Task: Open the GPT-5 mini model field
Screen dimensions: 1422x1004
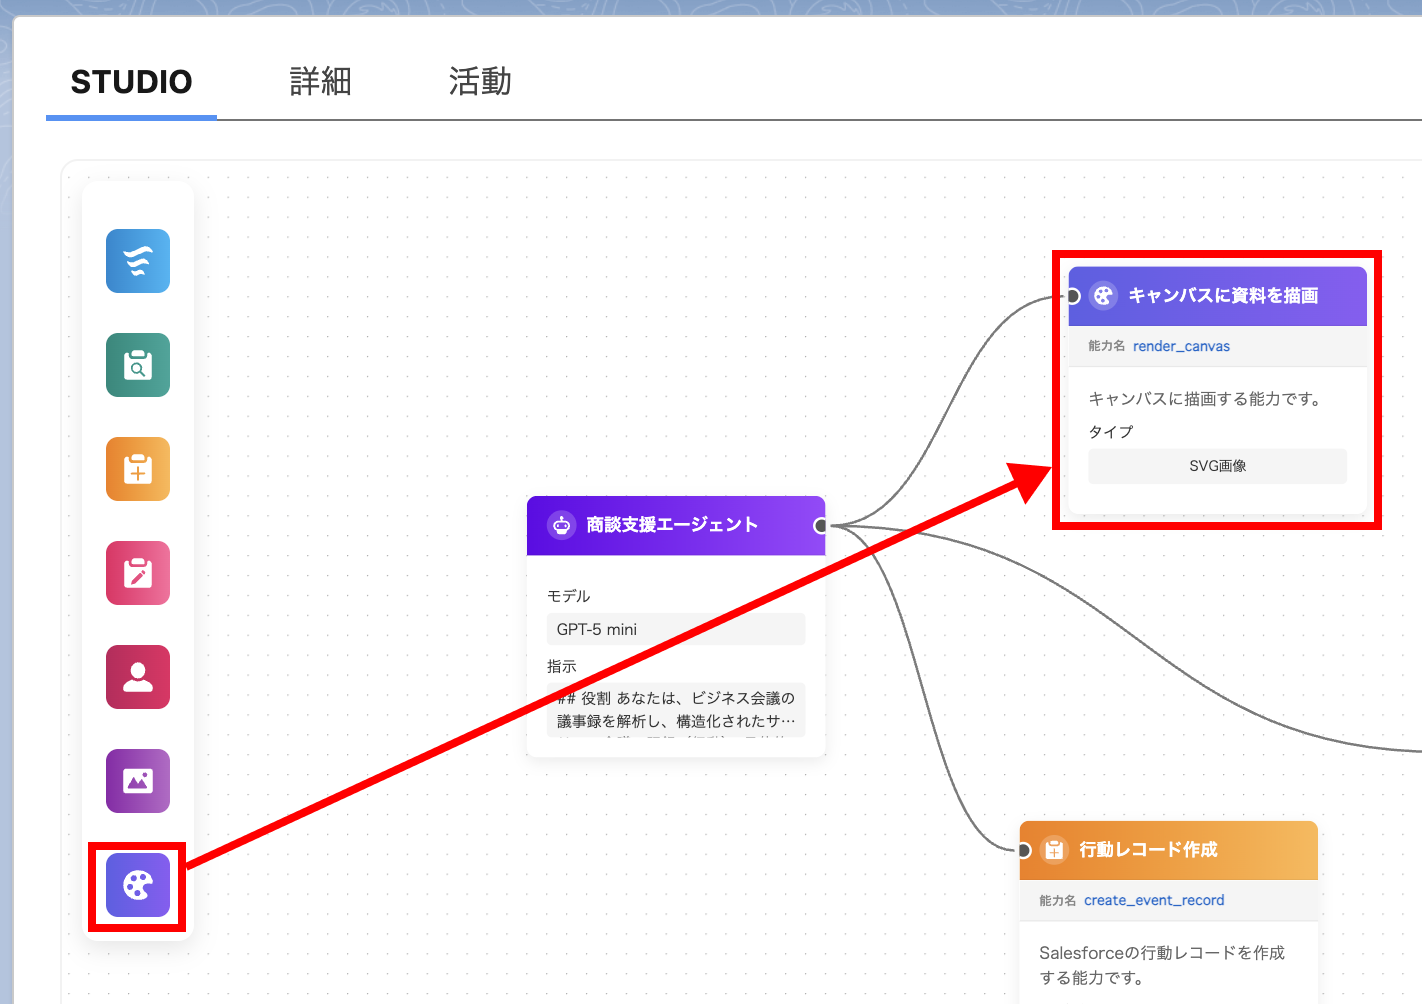Action: pos(675,629)
